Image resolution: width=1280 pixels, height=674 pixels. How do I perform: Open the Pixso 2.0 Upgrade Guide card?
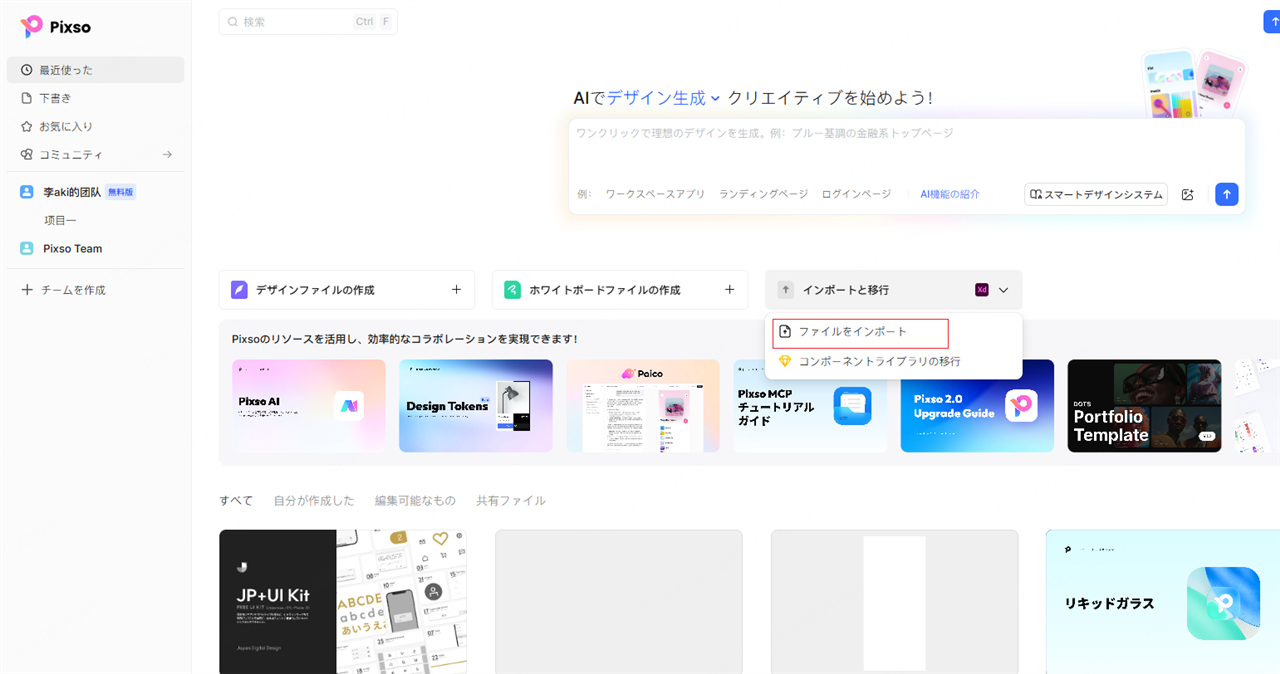(977, 406)
